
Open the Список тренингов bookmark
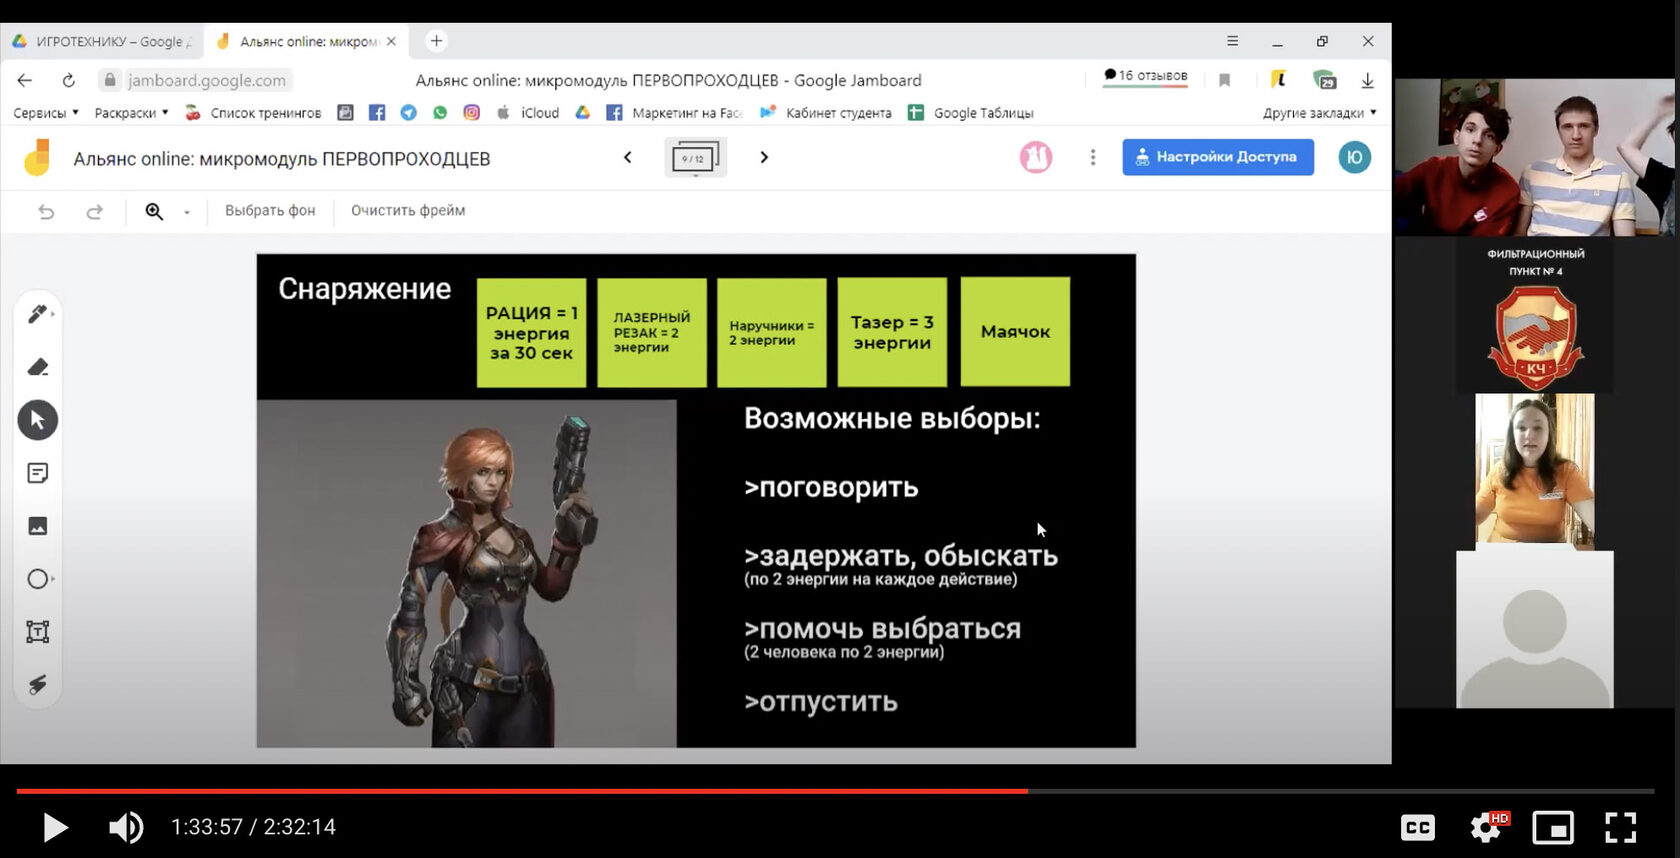pos(254,113)
